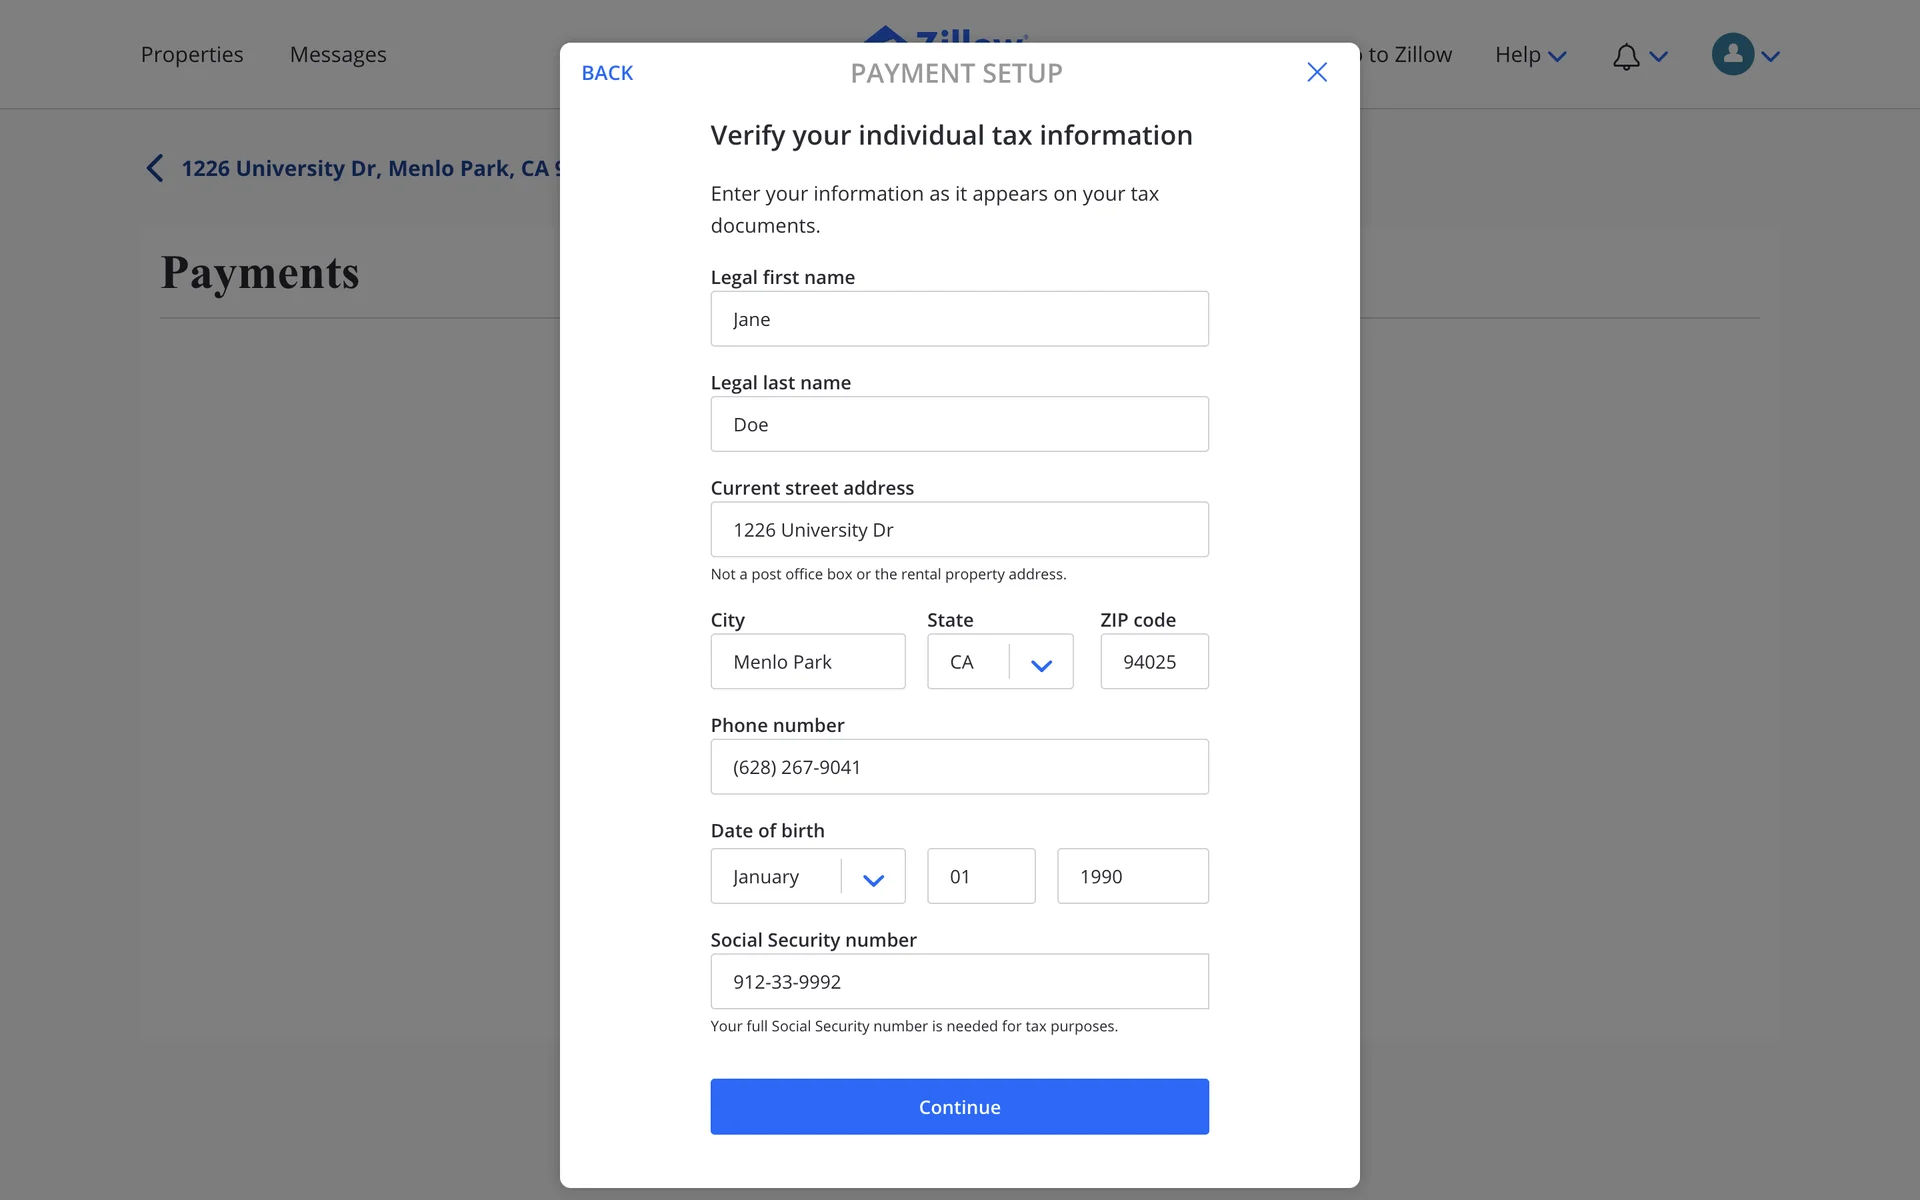The image size is (1920, 1200).
Task: Expand the chevron next to the avatar
Action: click(1771, 57)
